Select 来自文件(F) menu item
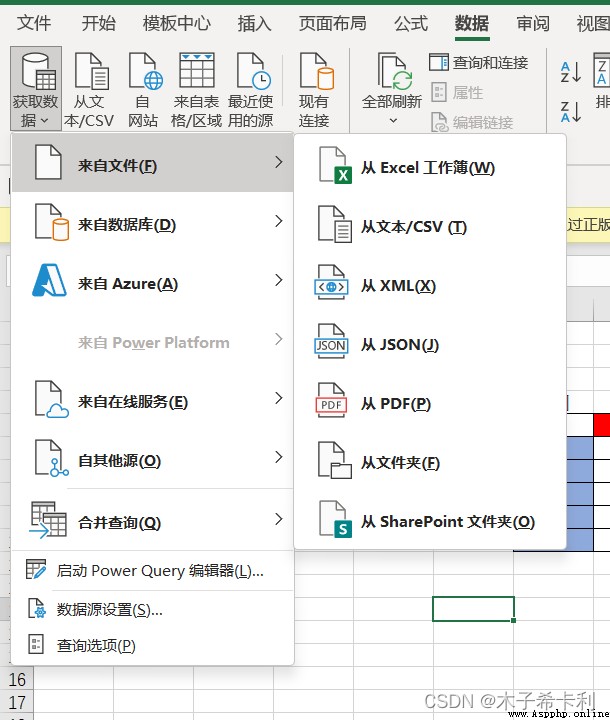Viewport: 610px width, 720px height. pyautogui.click(x=152, y=163)
